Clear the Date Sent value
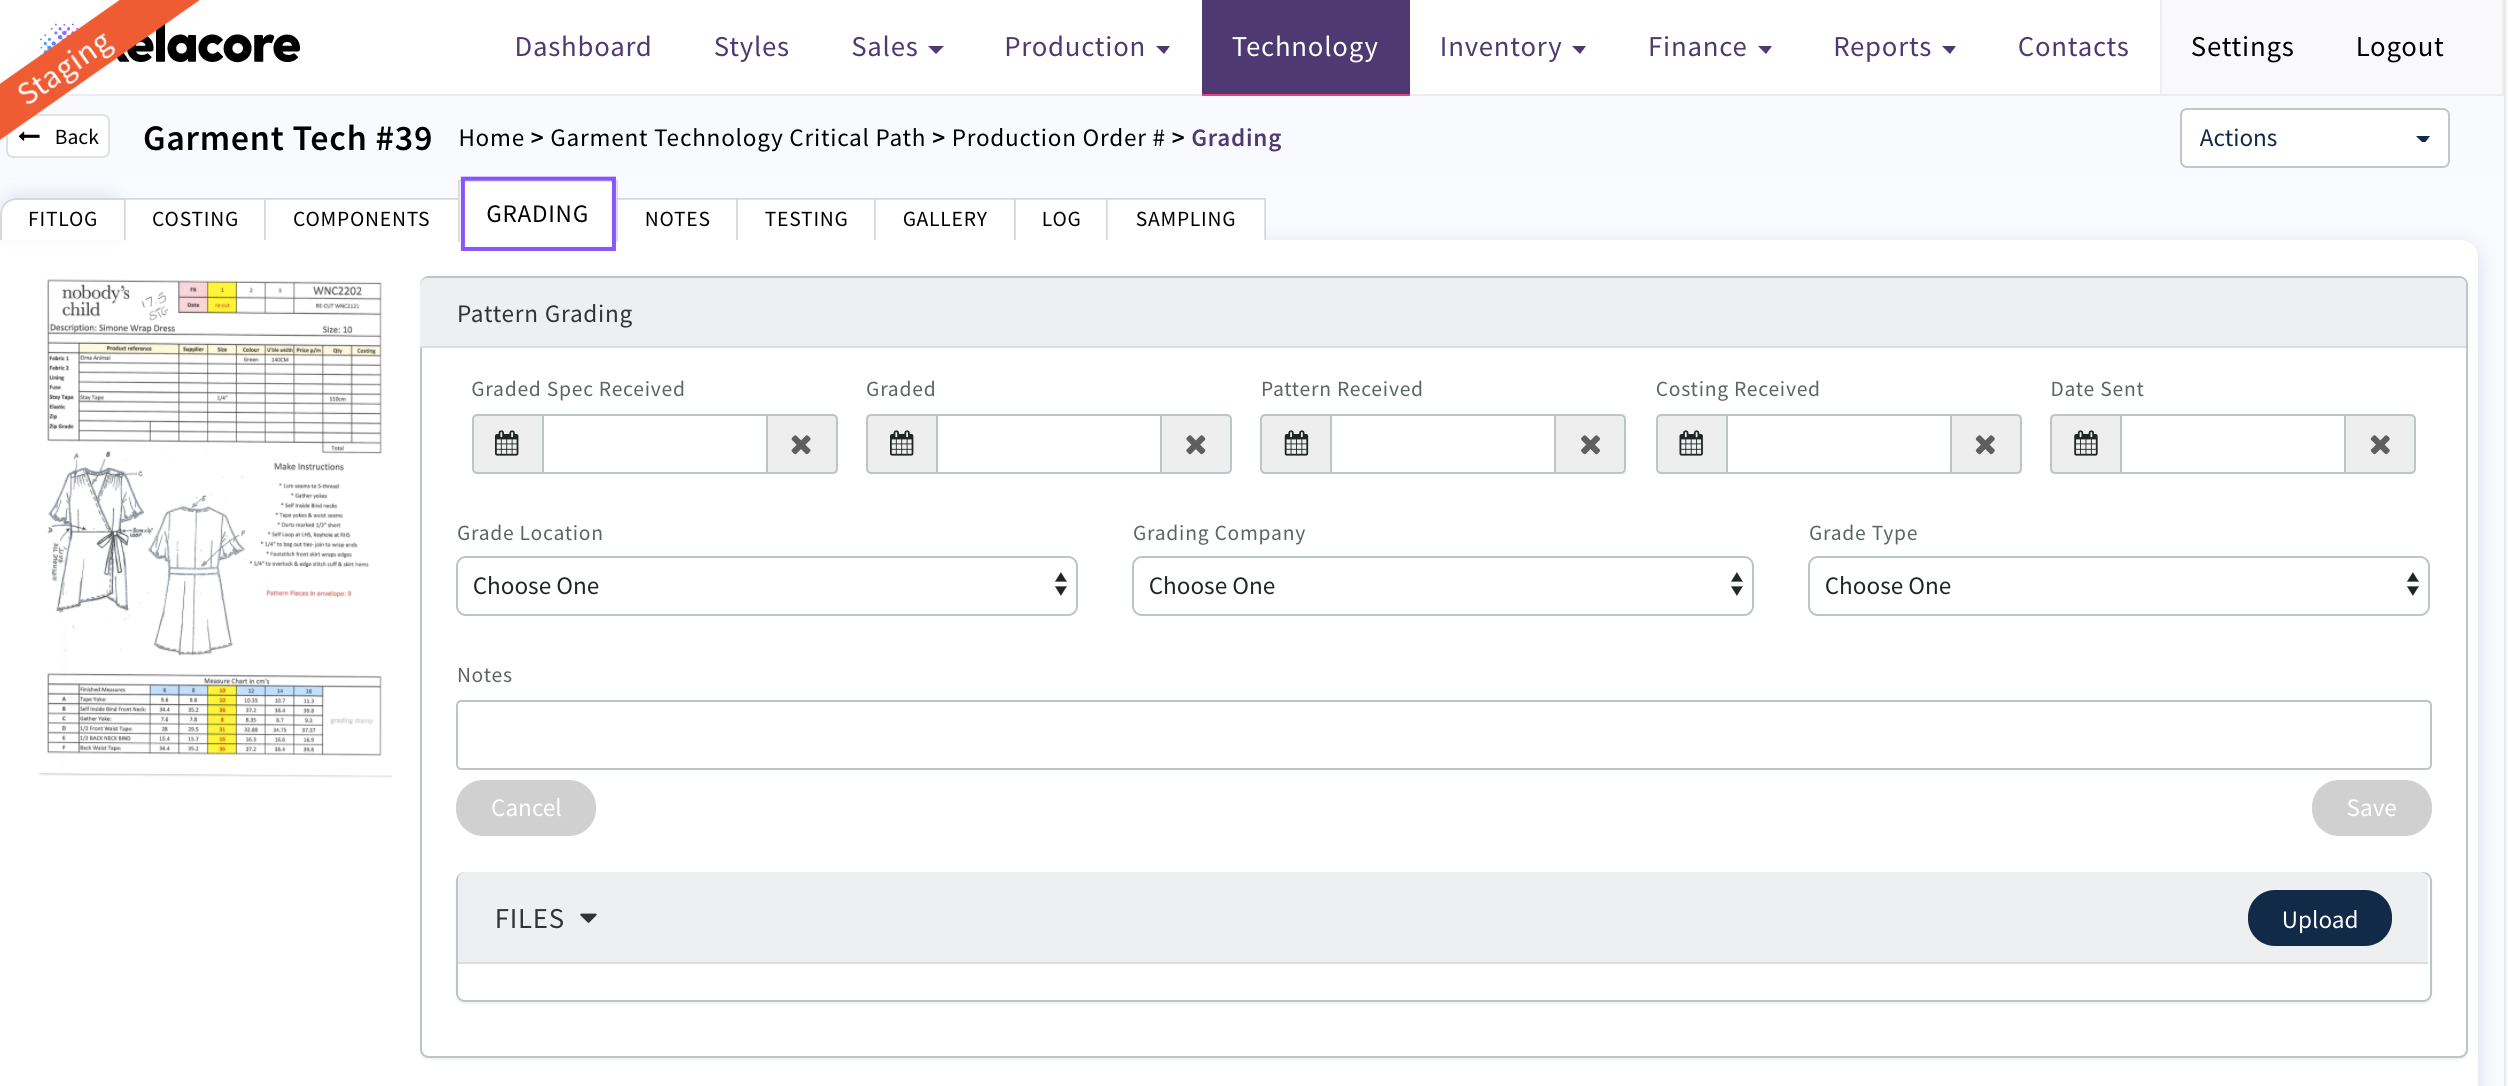This screenshot has height=1086, width=2508. coord(2380,444)
